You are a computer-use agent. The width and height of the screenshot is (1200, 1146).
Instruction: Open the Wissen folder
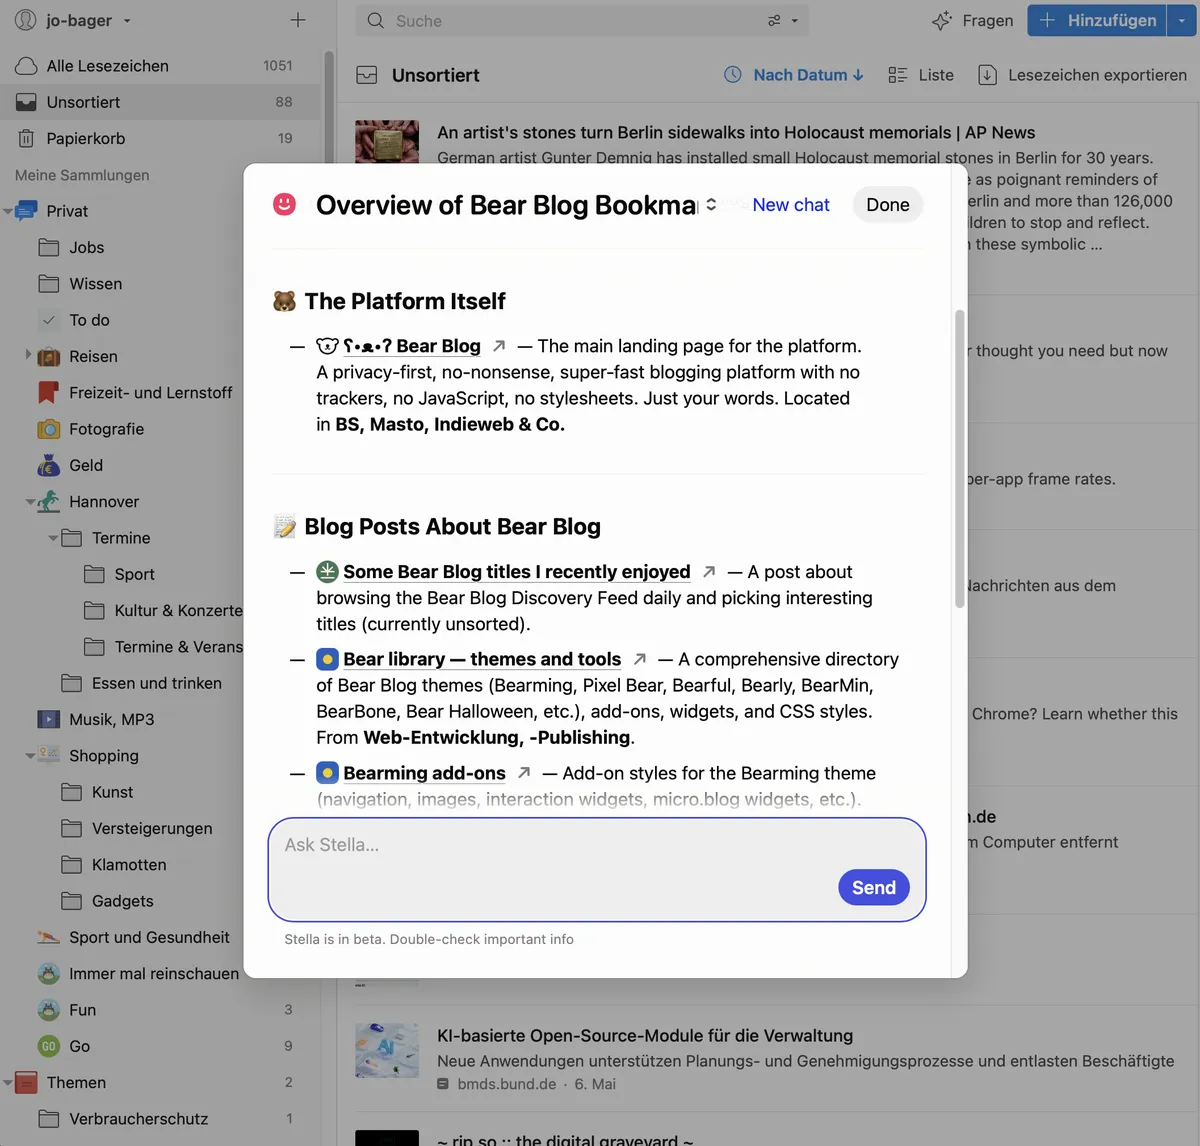coord(96,284)
